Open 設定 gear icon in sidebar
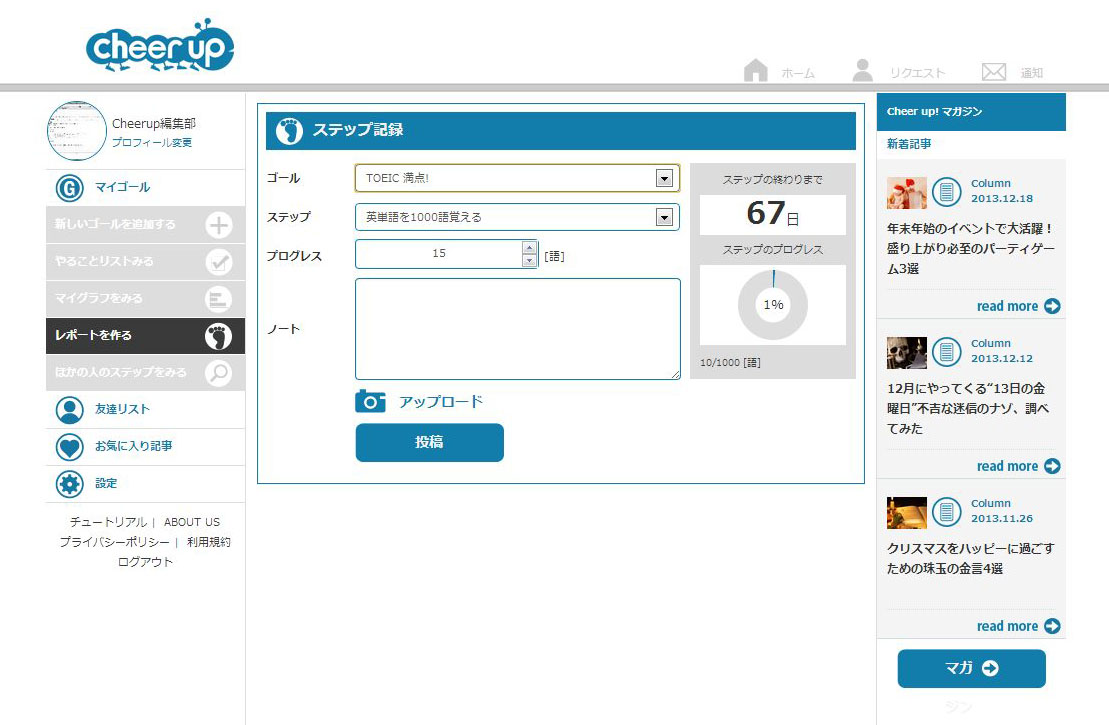 (x=69, y=484)
